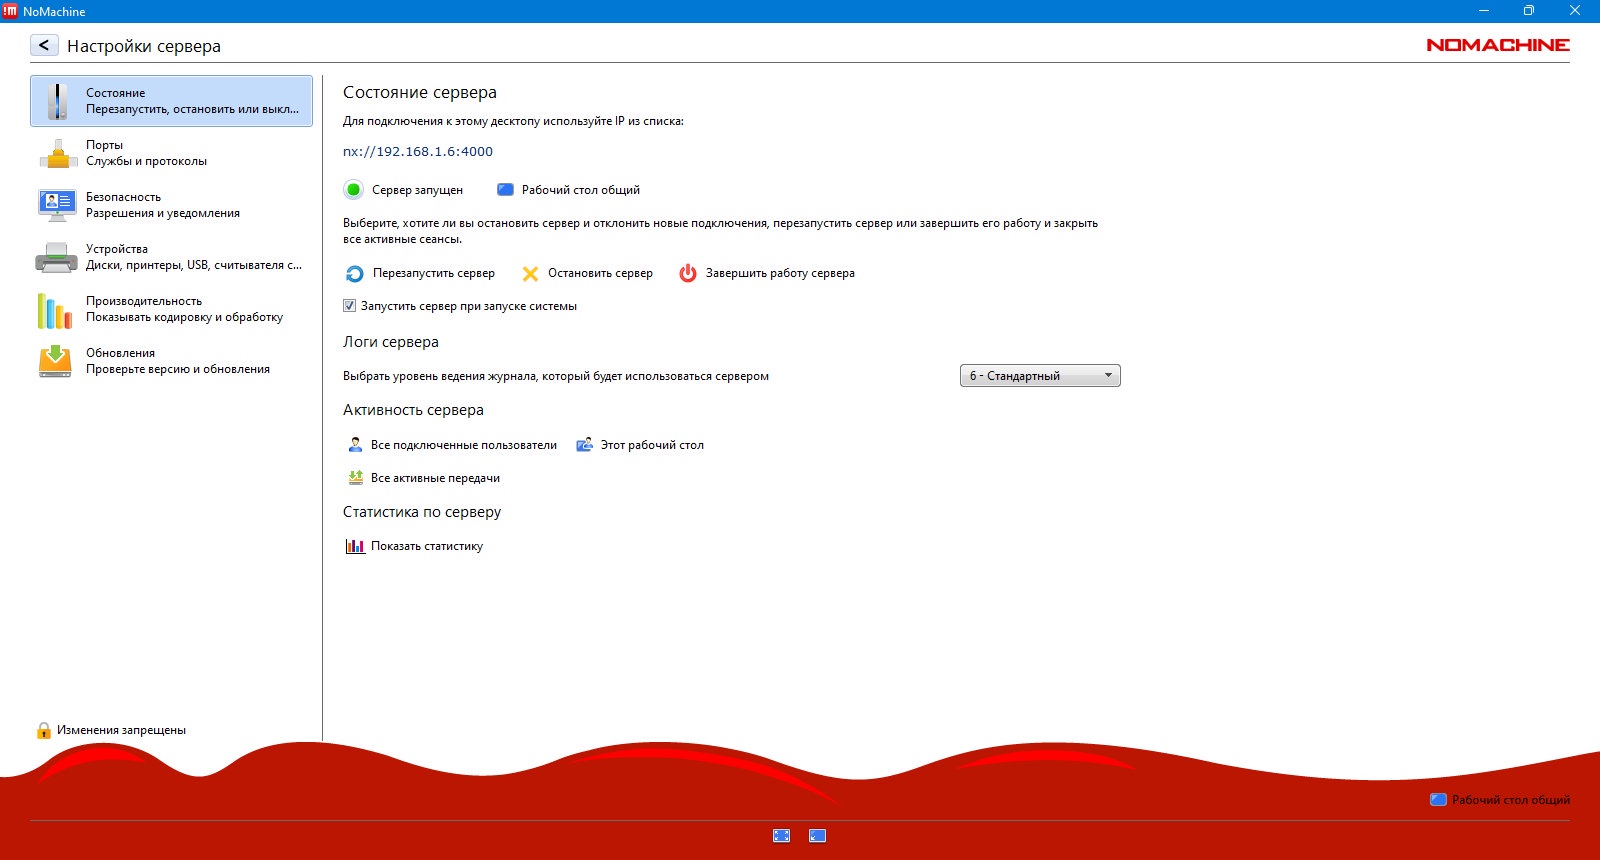1600x860 pixels.
Task: Open the Устройства printer icon
Action: [x=56, y=257]
